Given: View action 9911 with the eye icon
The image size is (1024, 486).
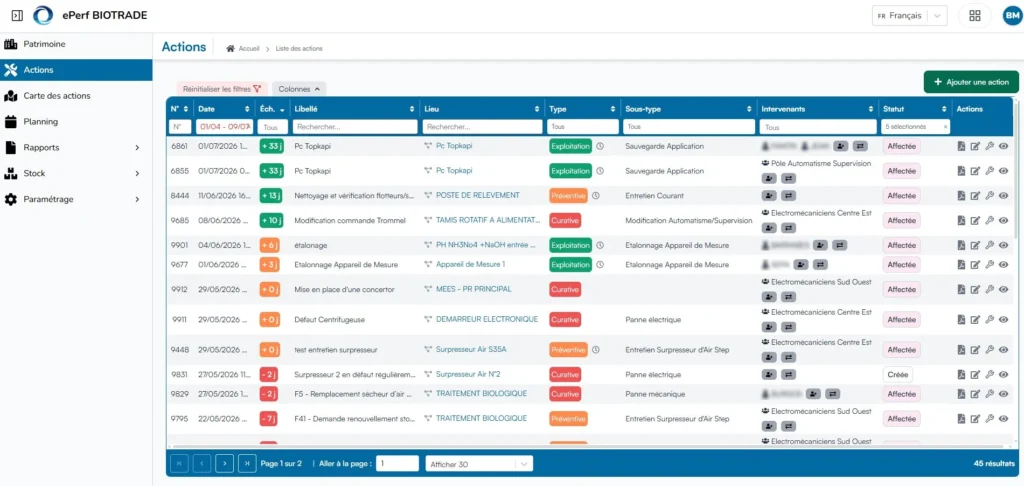Looking at the screenshot, I should (1004, 319).
